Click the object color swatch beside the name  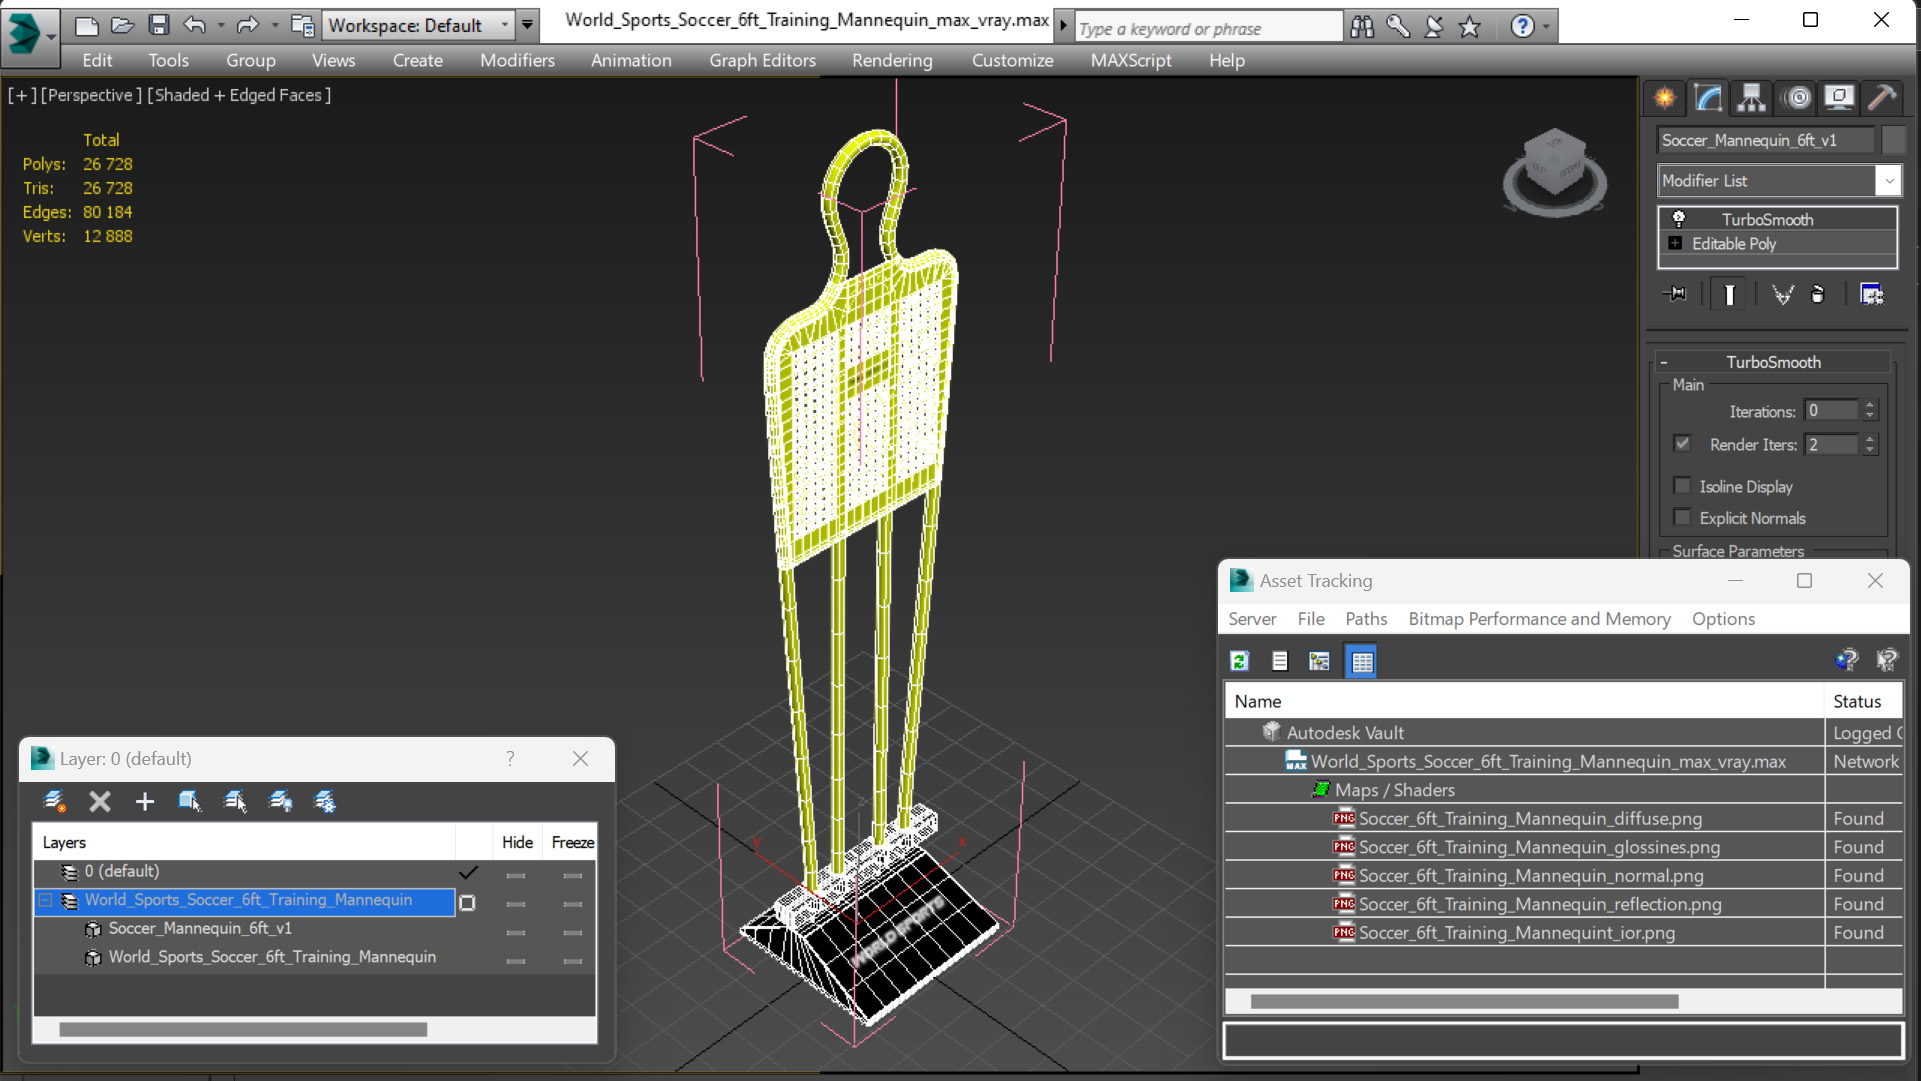tap(1893, 140)
